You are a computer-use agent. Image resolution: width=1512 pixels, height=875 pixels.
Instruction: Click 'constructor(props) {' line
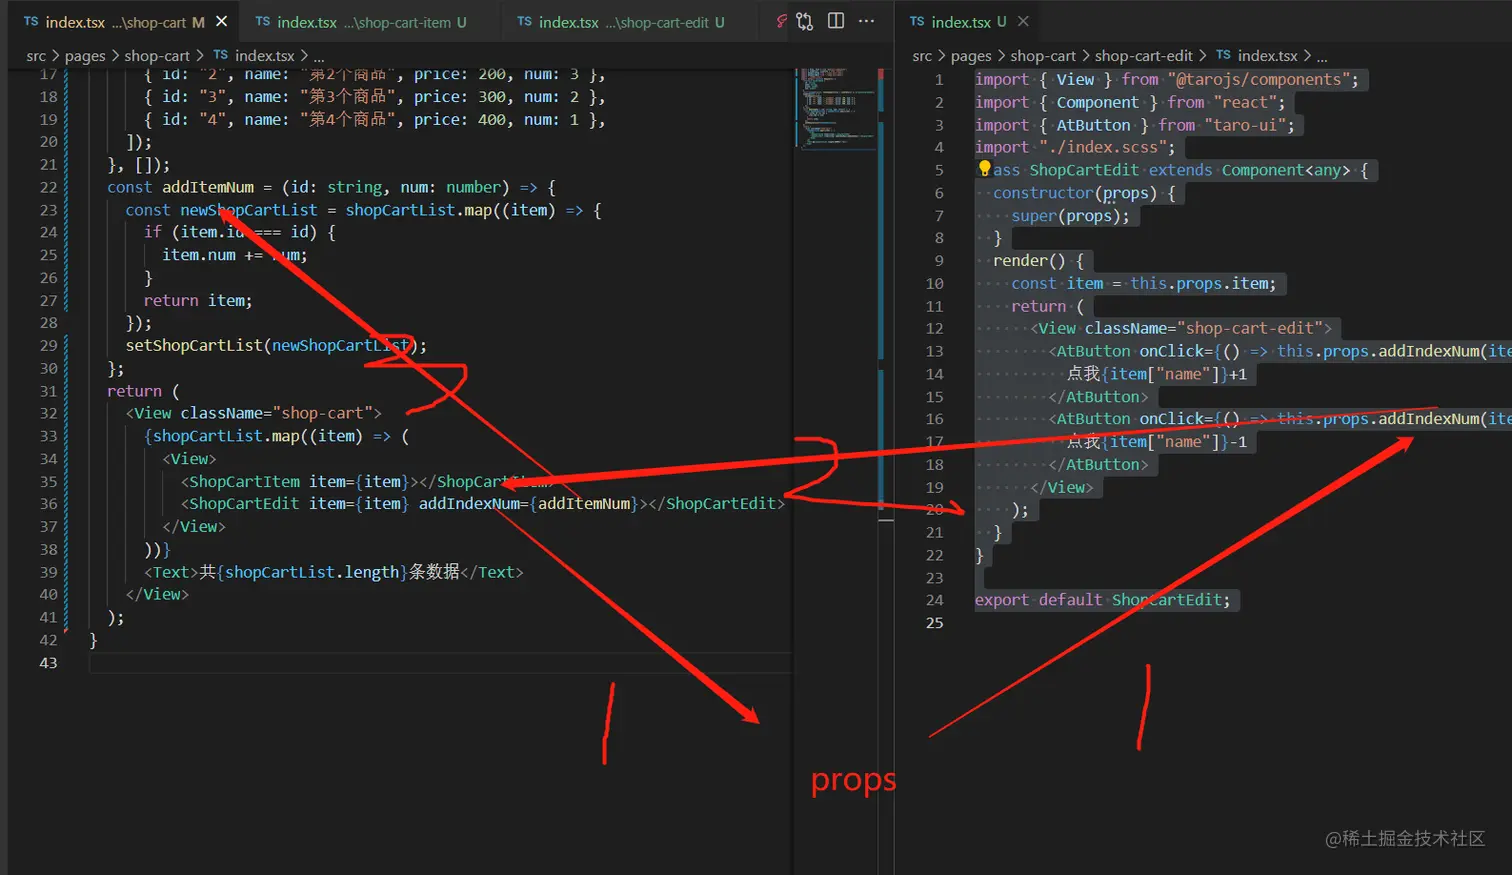pyautogui.click(x=1085, y=193)
